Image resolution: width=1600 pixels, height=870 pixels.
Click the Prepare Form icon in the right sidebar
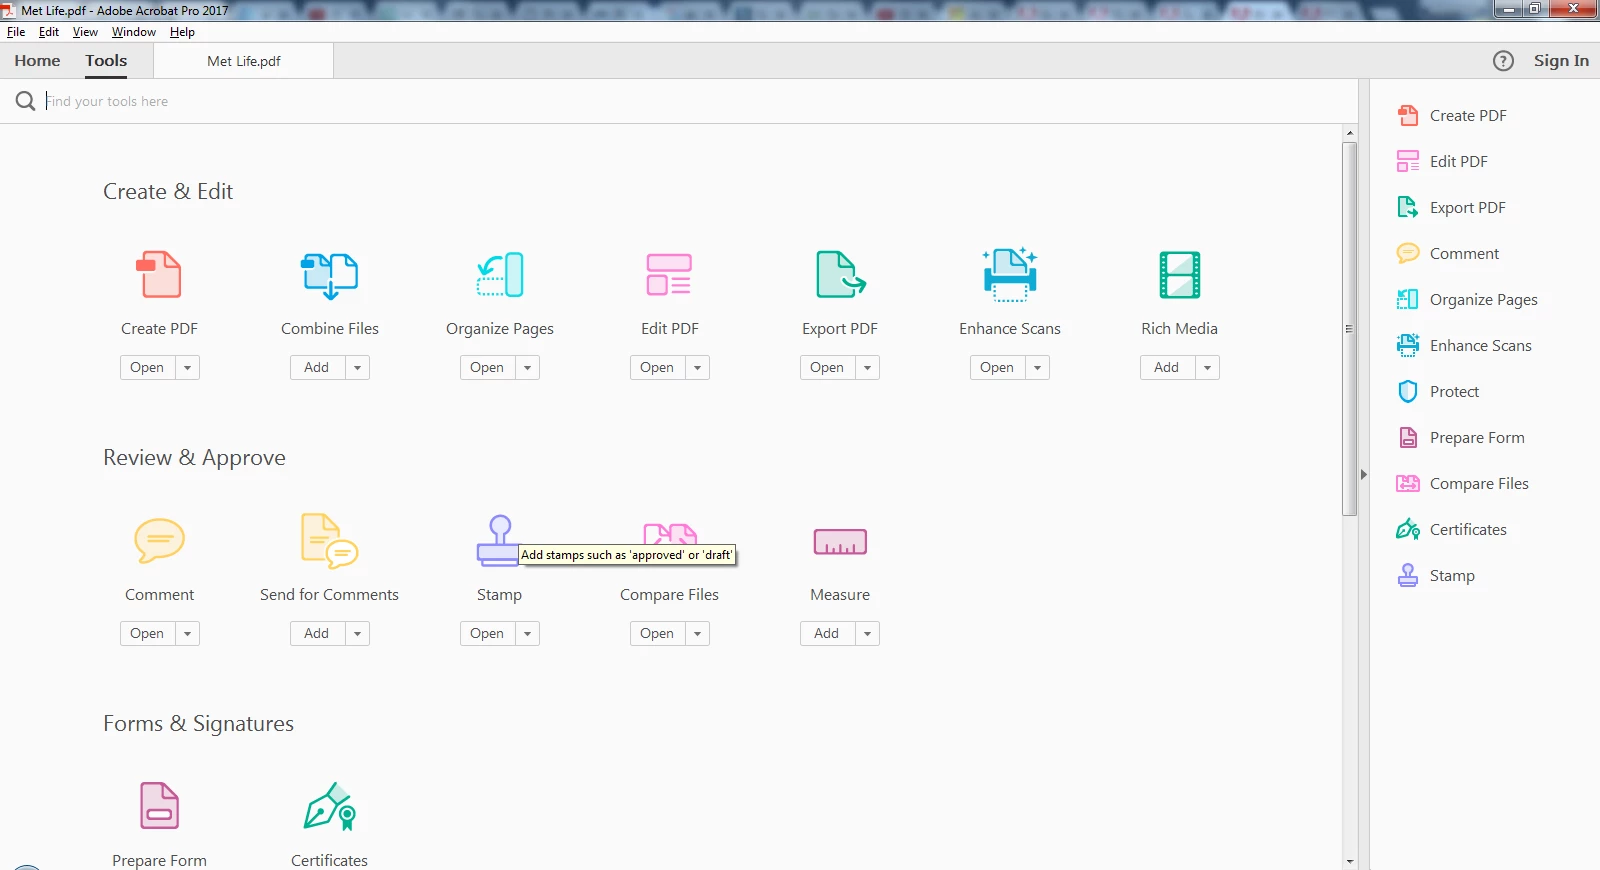pos(1408,437)
